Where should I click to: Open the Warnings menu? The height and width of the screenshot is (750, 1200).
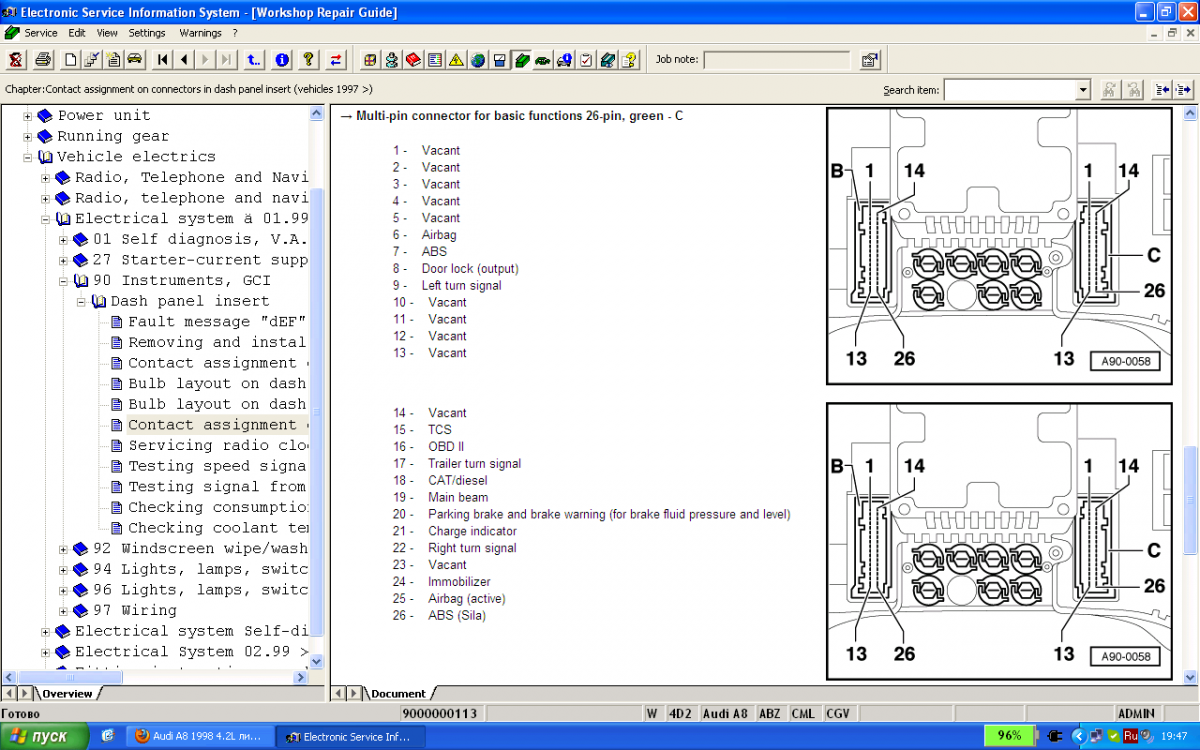tap(200, 33)
